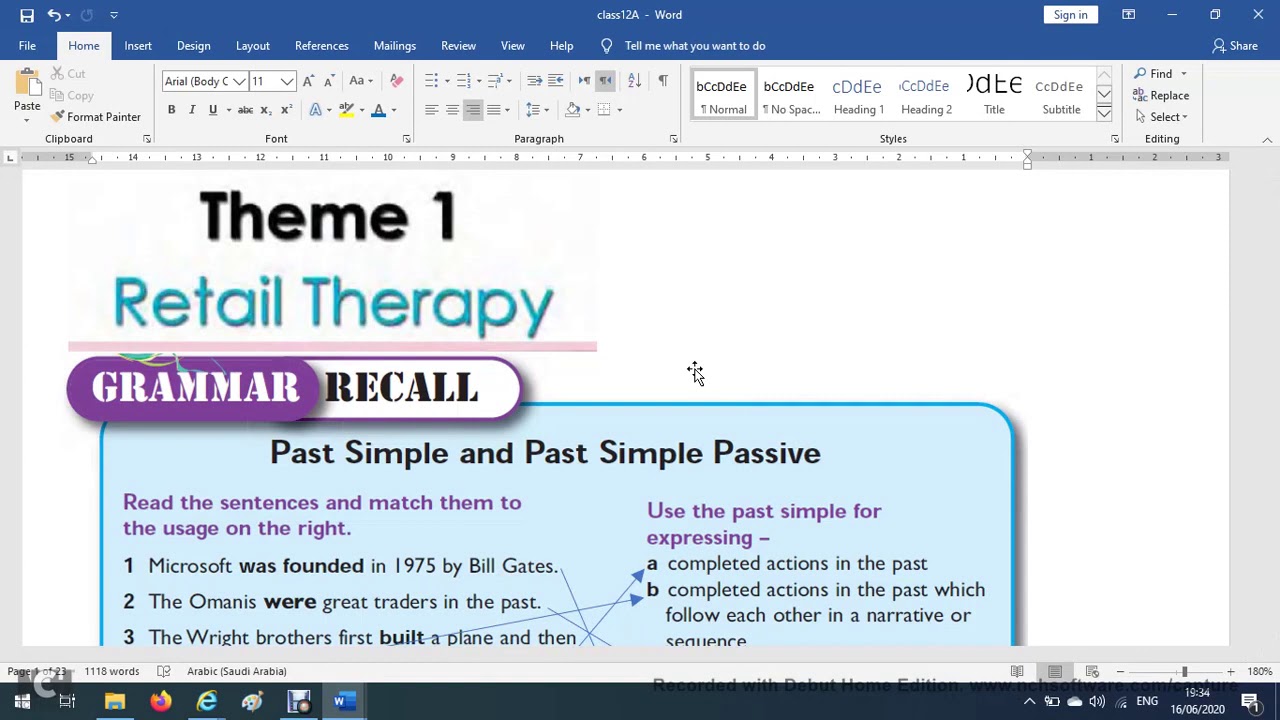This screenshot has width=1280, height=720.
Task: Toggle strikethrough formatting
Action: tap(245, 110)
